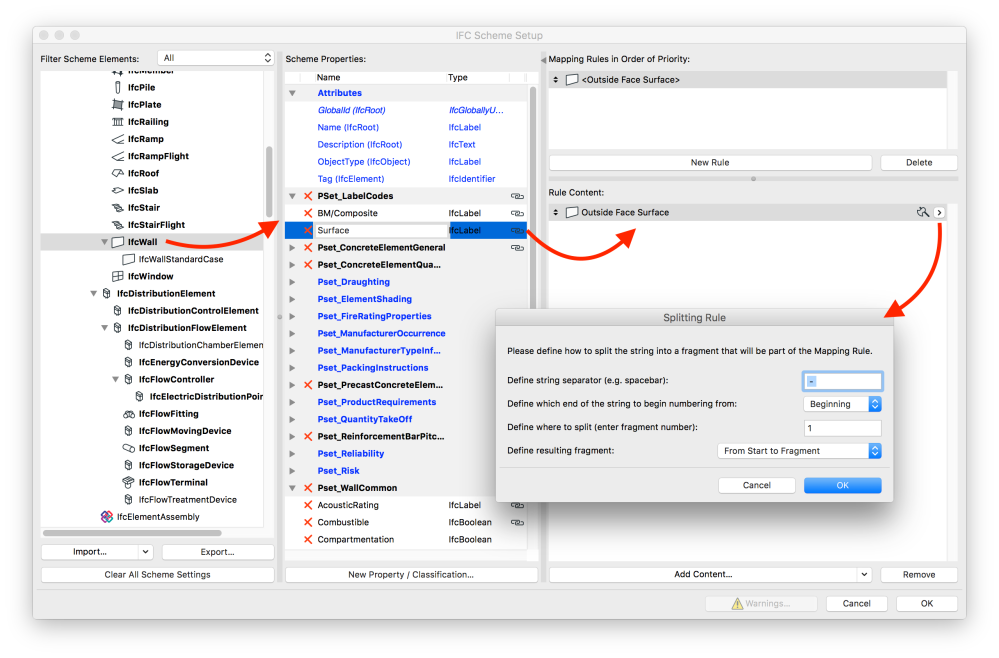Select the Pset_FireRatingProperties row
Image resolution: width=999 pixels, height=658 pixels.
click(x=406, y=317)
